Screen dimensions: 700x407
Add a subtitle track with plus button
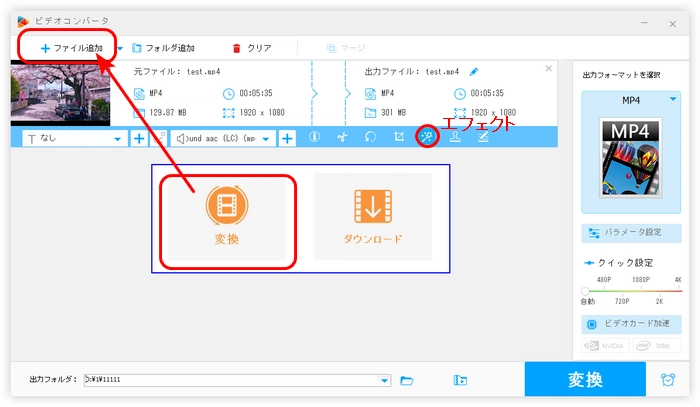click(x=139, y=138)
